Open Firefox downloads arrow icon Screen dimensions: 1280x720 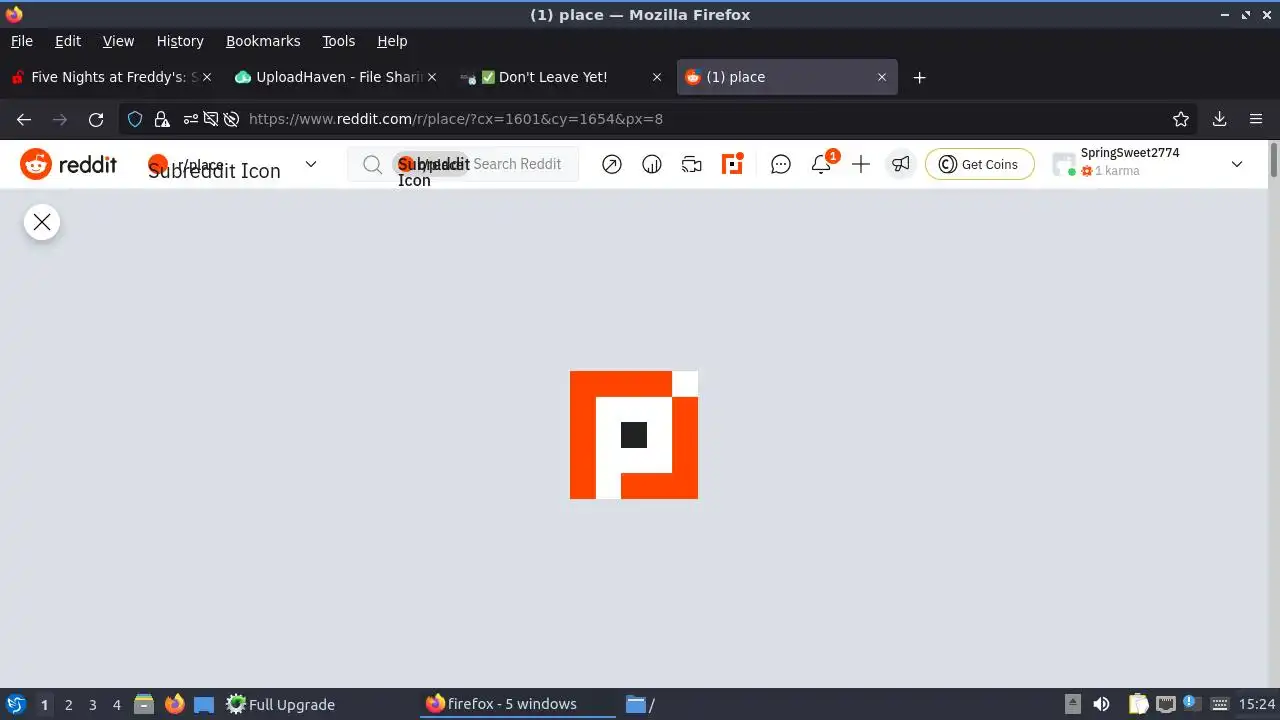[1219, 119]
